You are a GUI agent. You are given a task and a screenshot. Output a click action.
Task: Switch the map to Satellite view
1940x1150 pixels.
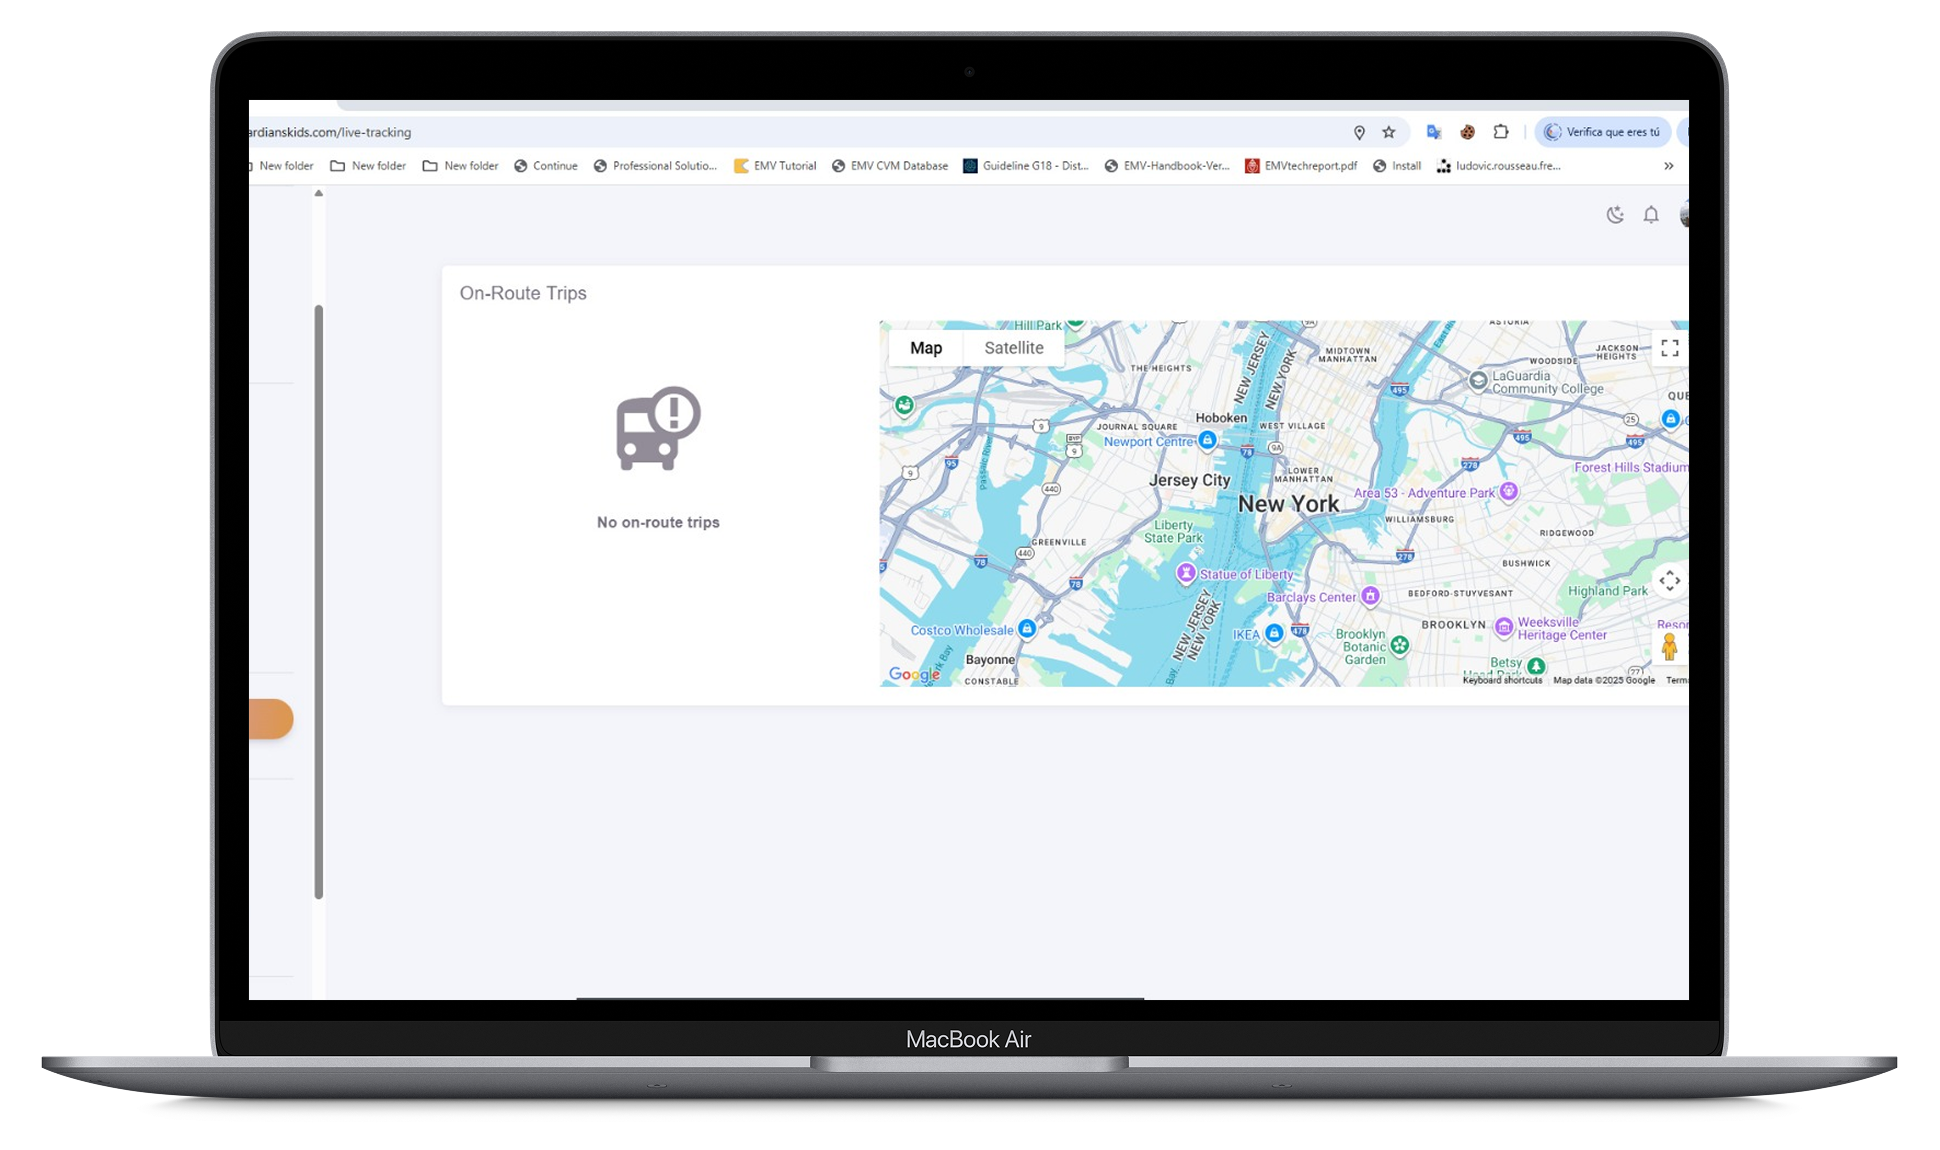point(1013,348)
